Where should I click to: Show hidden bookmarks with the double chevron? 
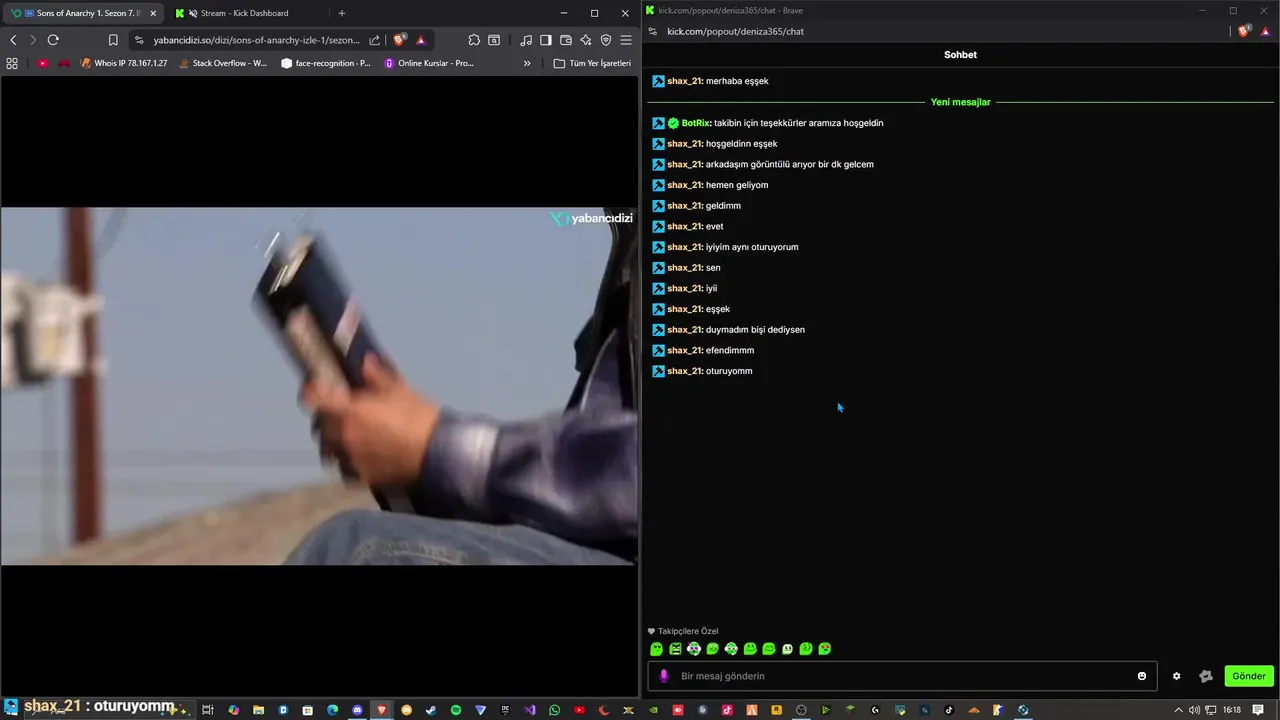(x=527, y=63)
